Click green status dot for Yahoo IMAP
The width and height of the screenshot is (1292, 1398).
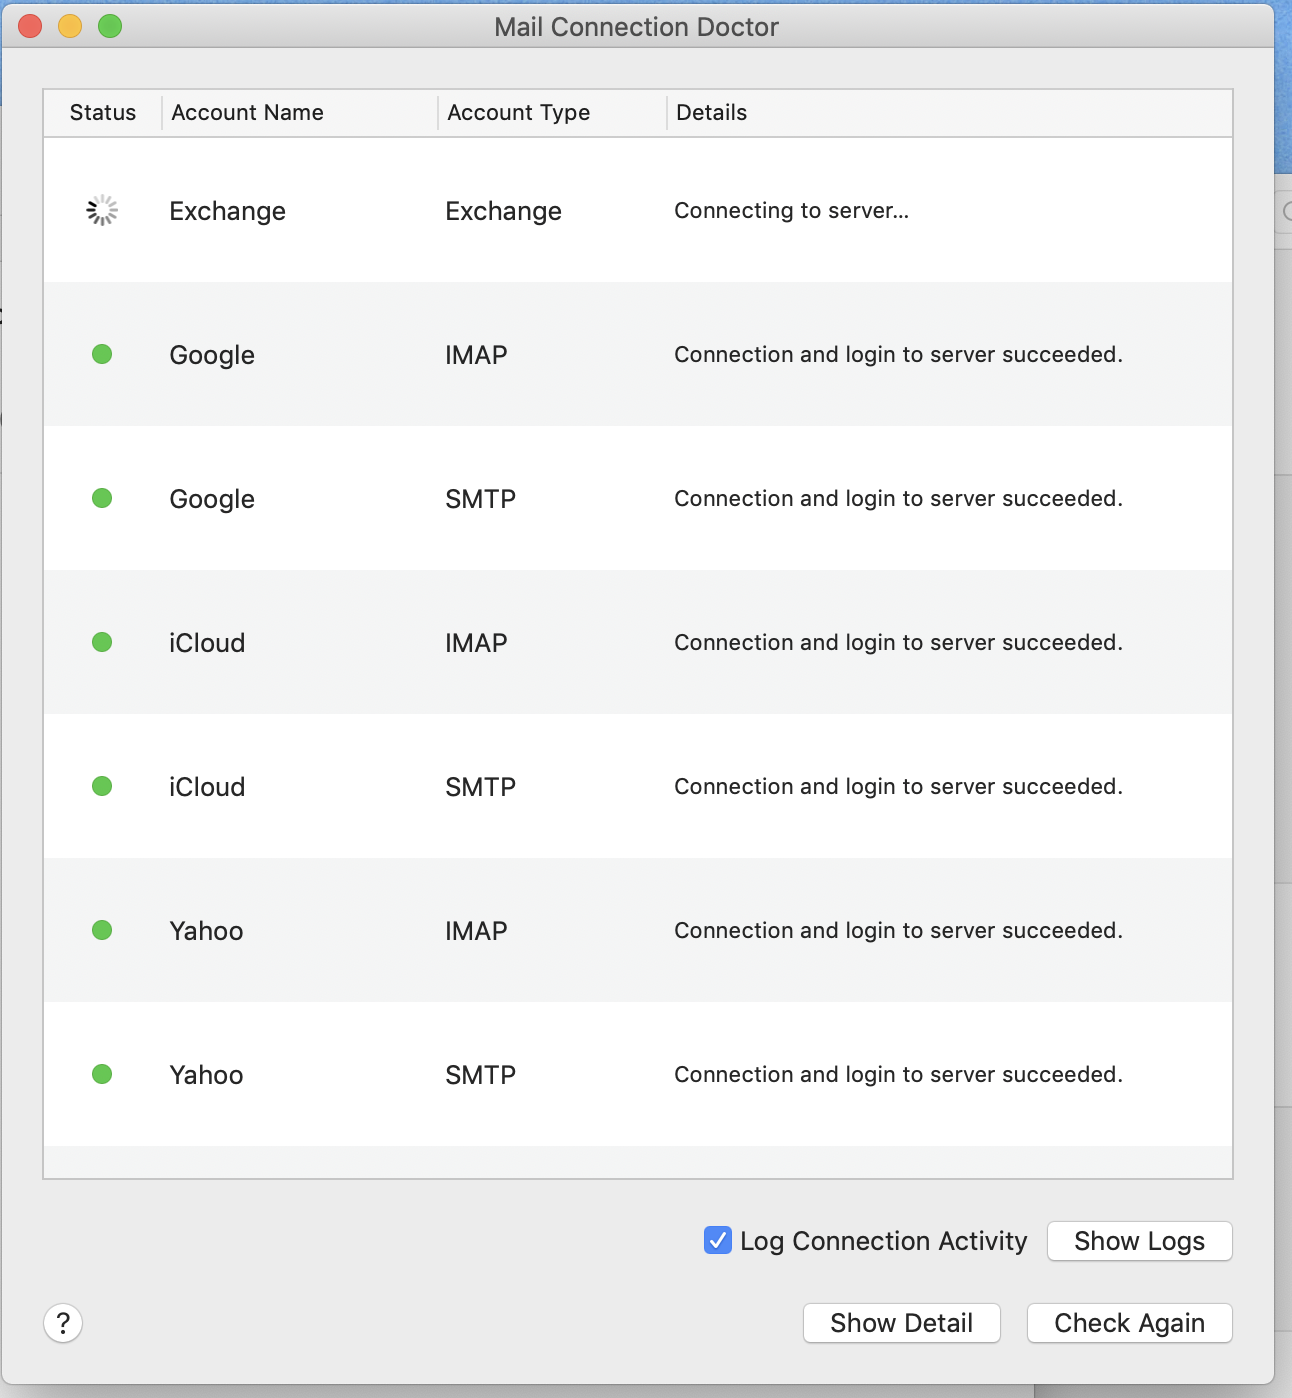tap(102, 930)
